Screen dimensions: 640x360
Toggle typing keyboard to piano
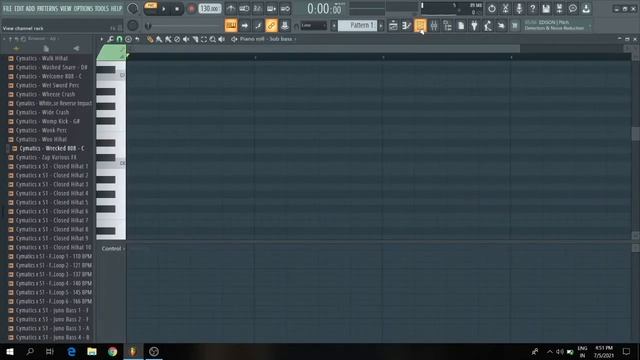pyautogui.click(x=231, y=25)
